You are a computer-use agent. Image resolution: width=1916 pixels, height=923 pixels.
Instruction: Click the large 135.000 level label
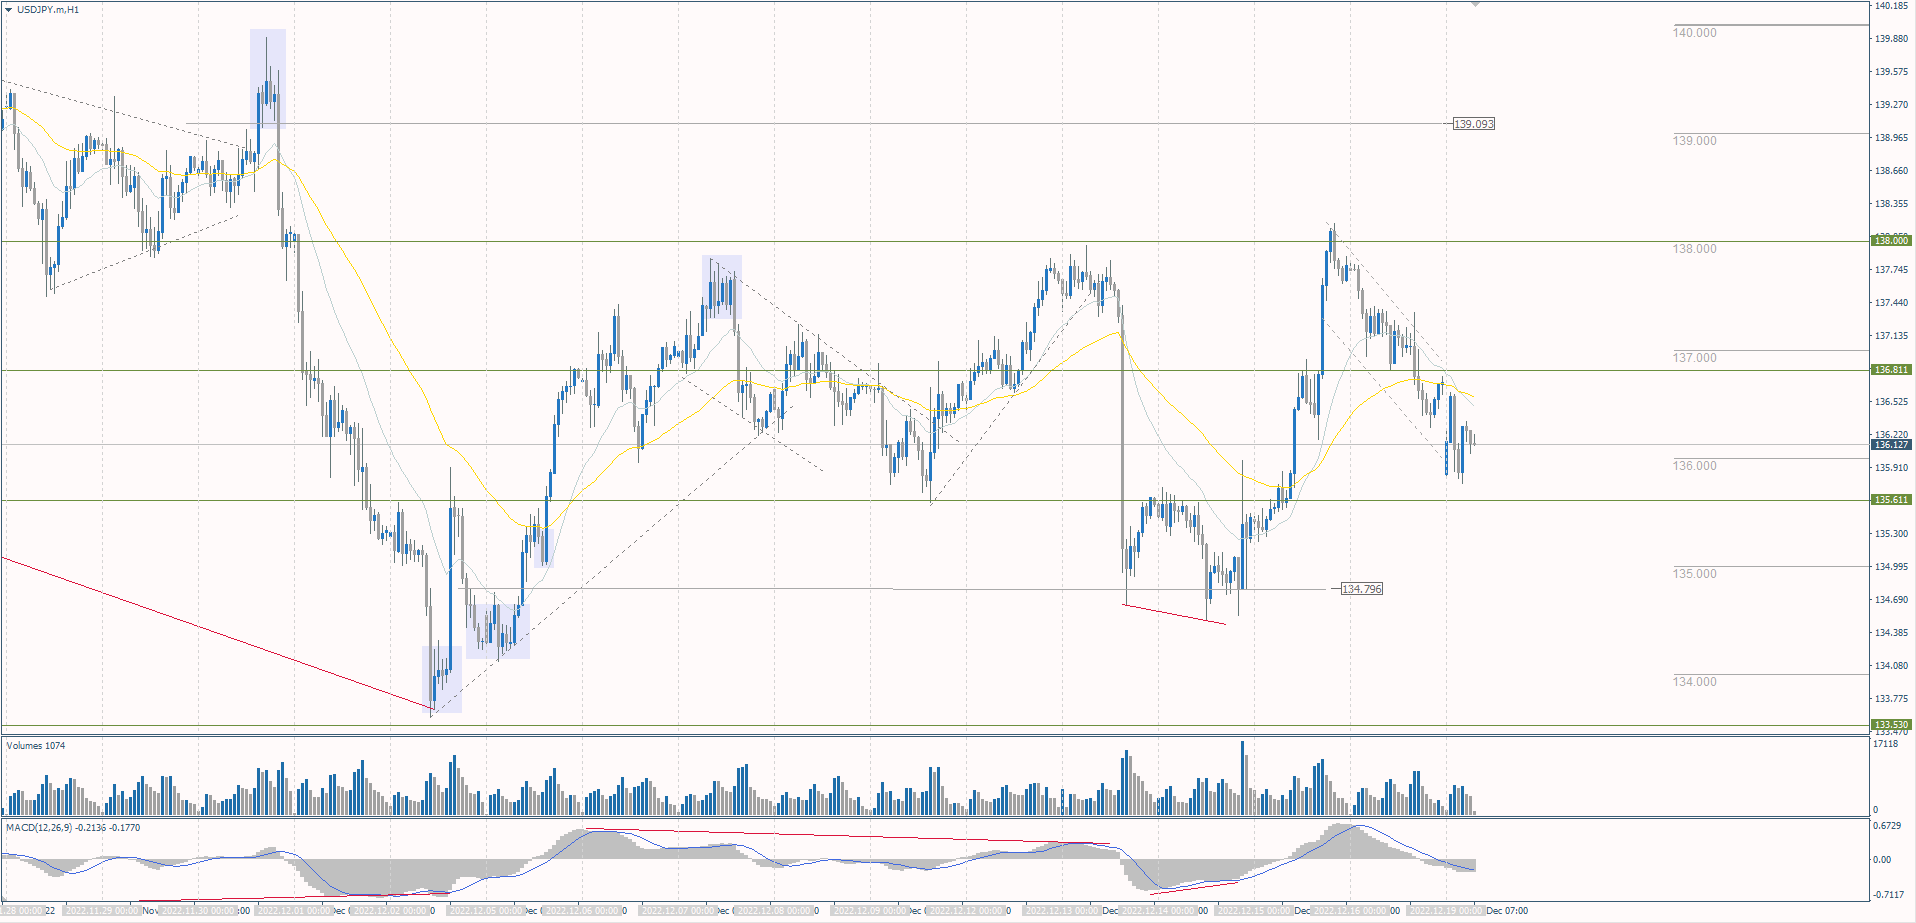1694,574
